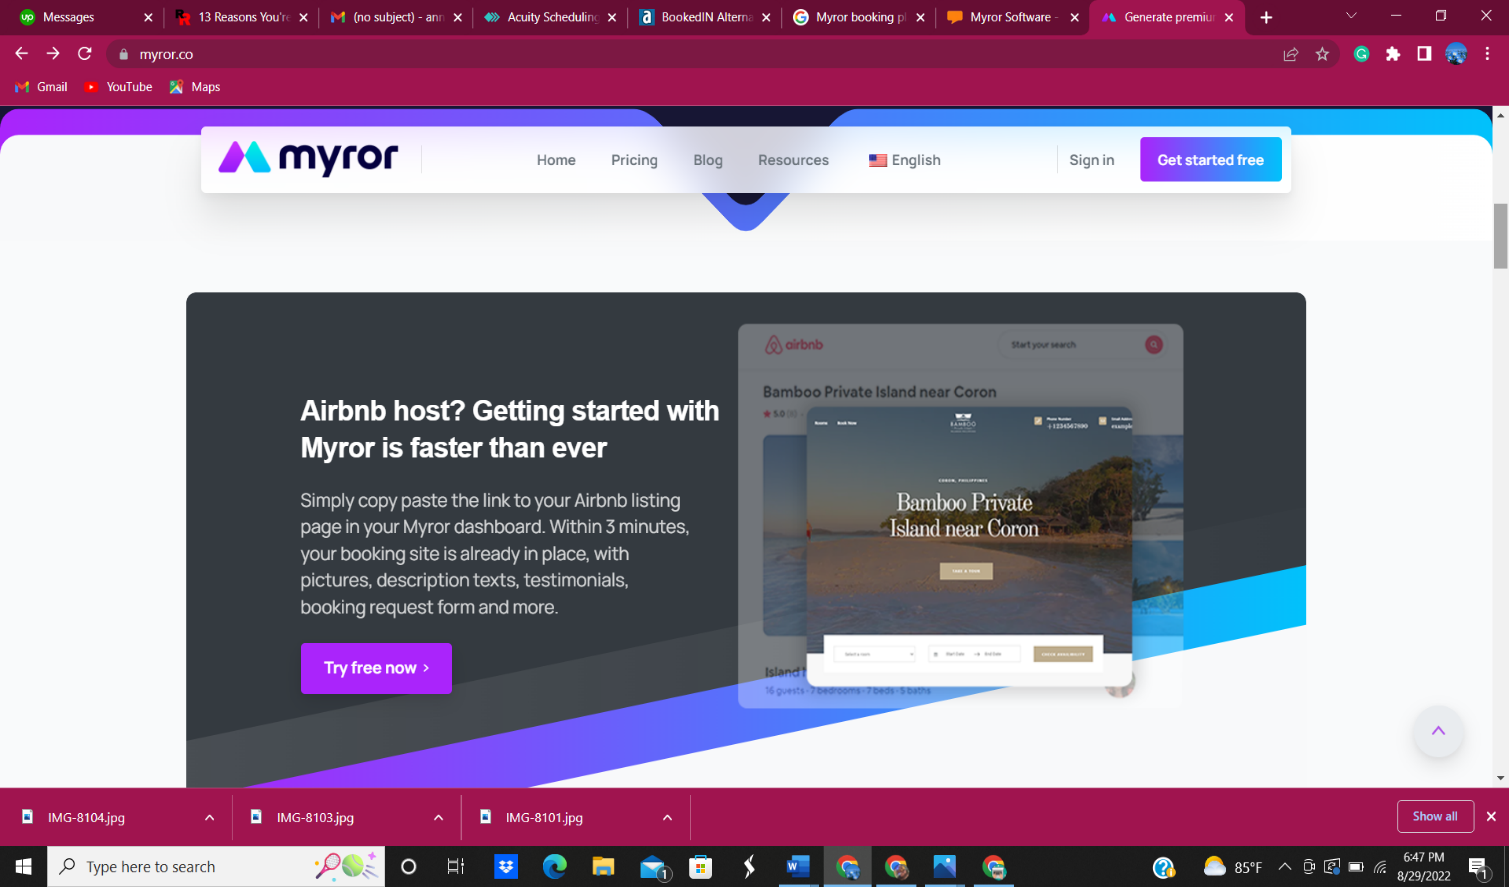Switch to the Myror booking Google tab

click(x=860, y=17)
